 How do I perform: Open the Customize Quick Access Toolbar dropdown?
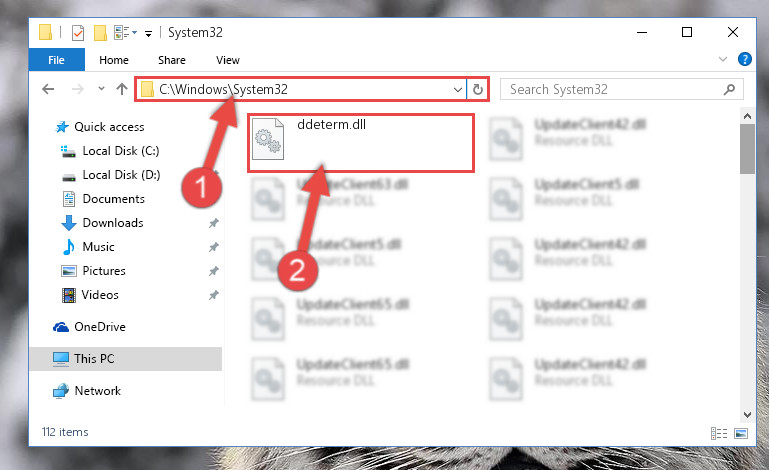148,33
